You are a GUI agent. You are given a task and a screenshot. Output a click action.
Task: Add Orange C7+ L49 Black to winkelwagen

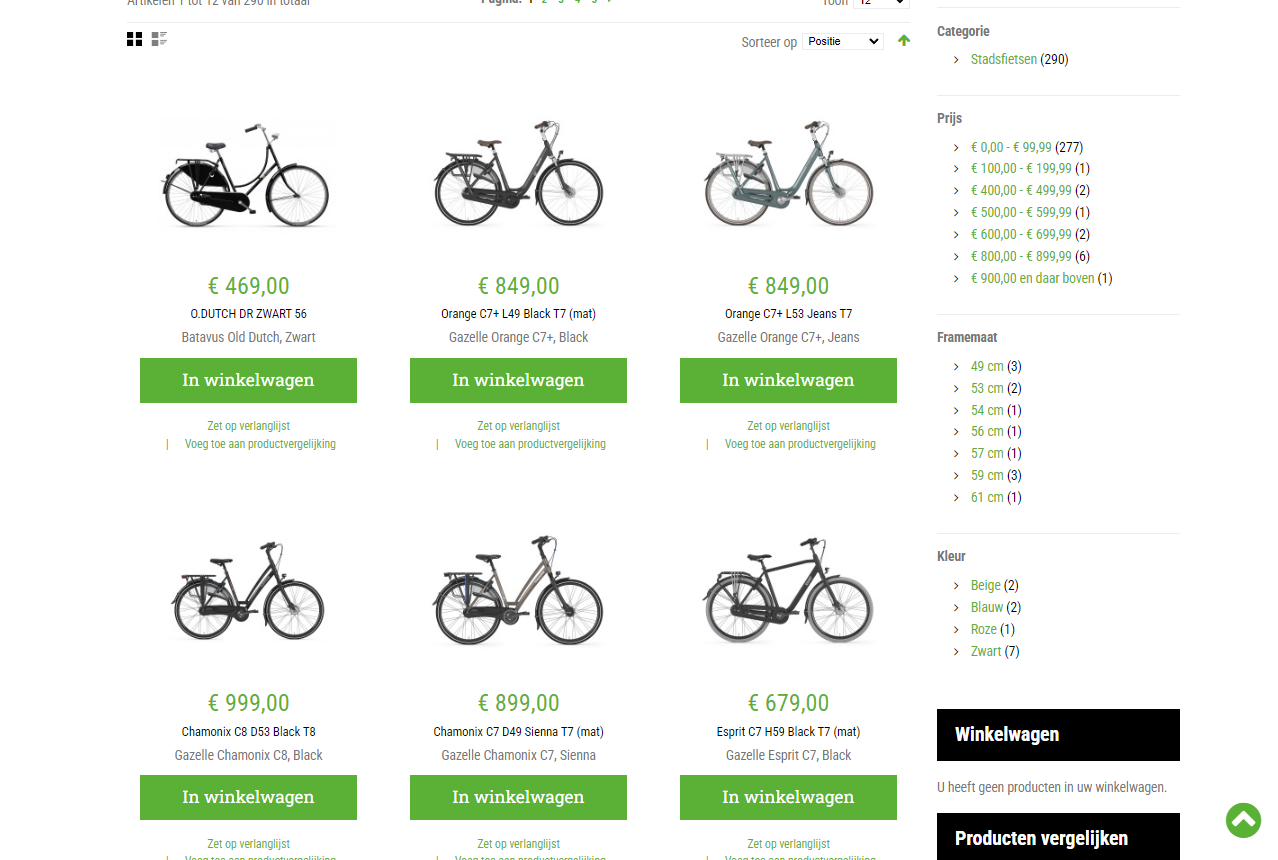[518, 380]
